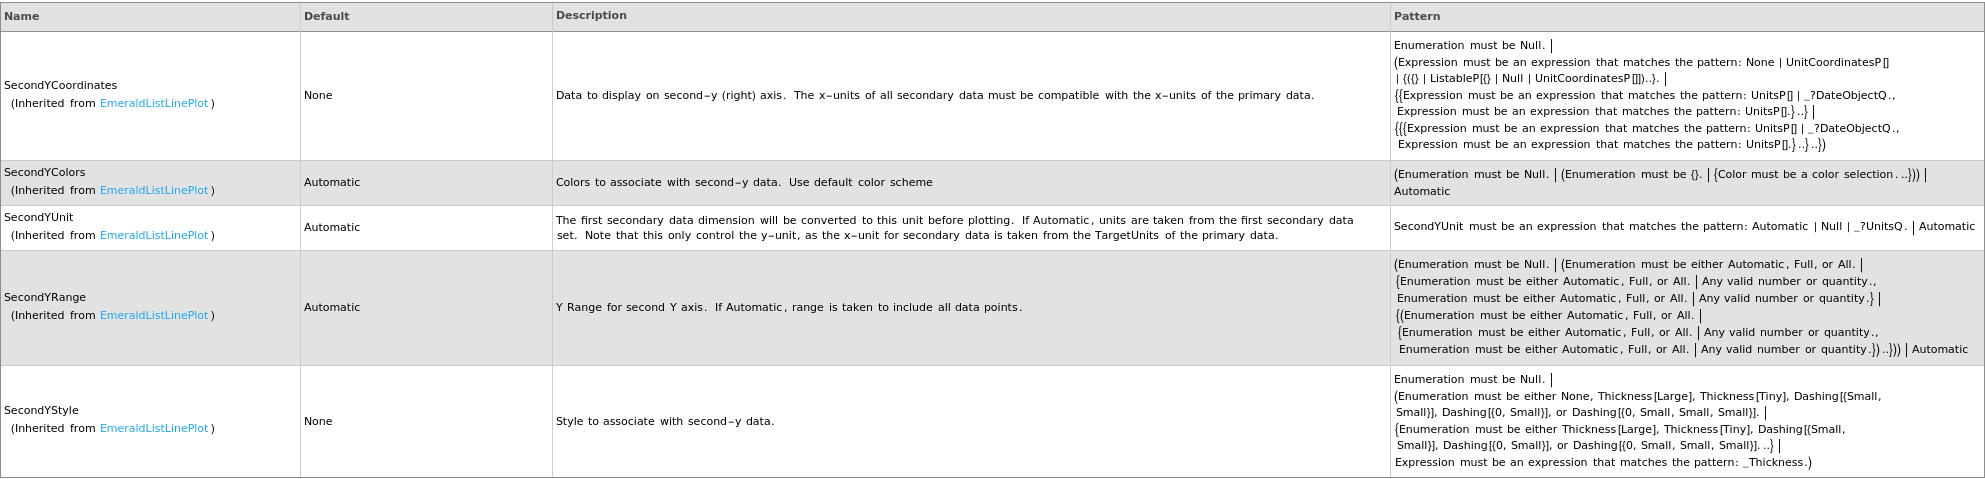Screen dimensions: 1985x479
Task: Open EmeraldListLinePlot link under SecondYCoordinates
Action: (154, 104)
